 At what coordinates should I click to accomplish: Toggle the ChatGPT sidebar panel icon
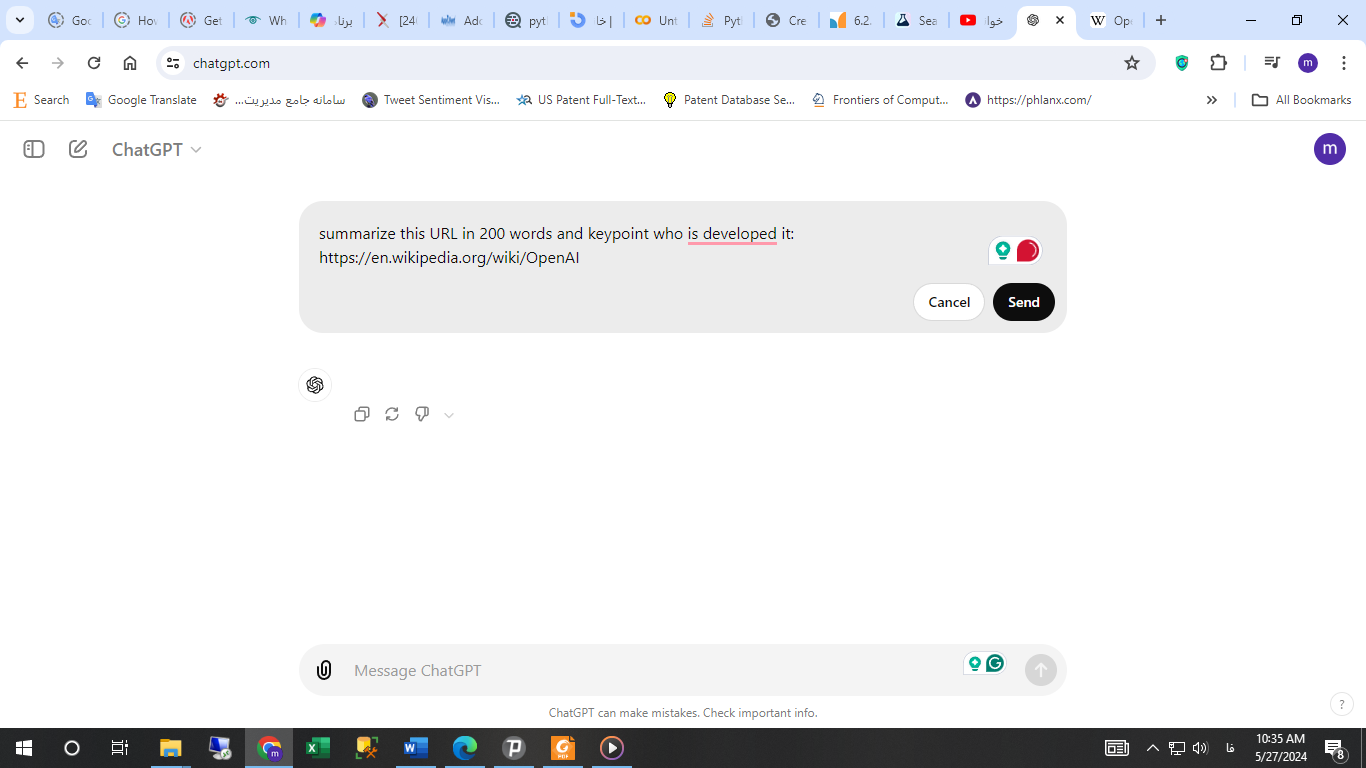[x=34, y=149]
